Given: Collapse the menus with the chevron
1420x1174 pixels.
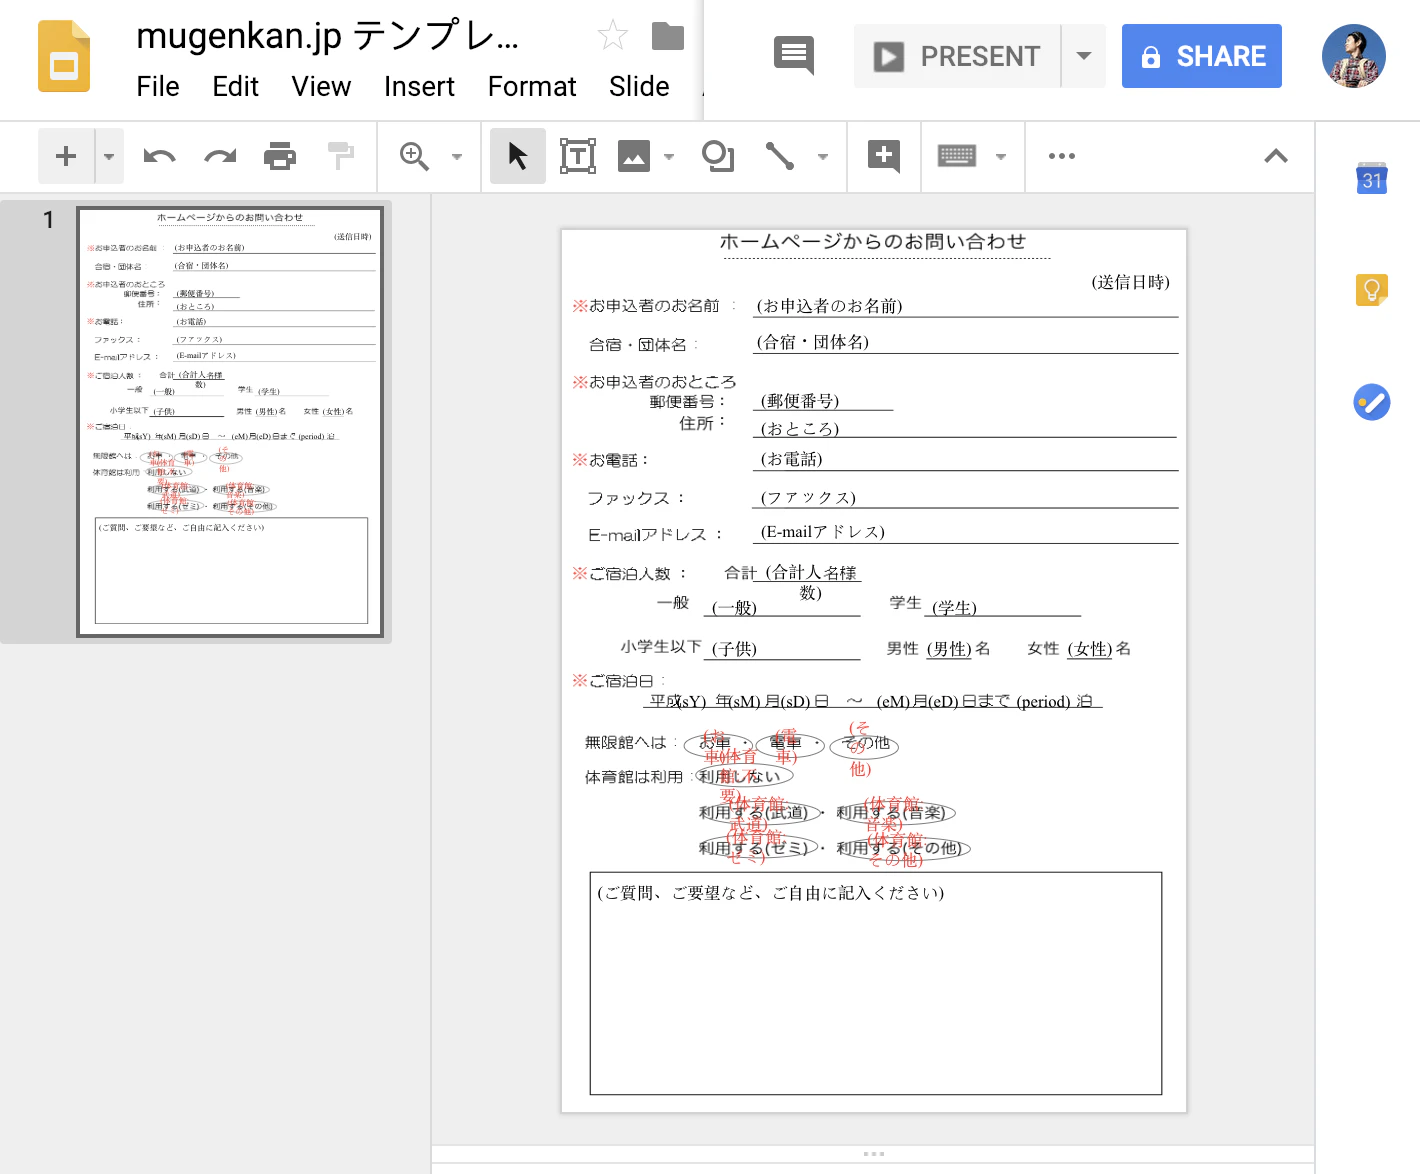Looking at the screenshot, I should pyautogui.click(x=1276, y=156).
